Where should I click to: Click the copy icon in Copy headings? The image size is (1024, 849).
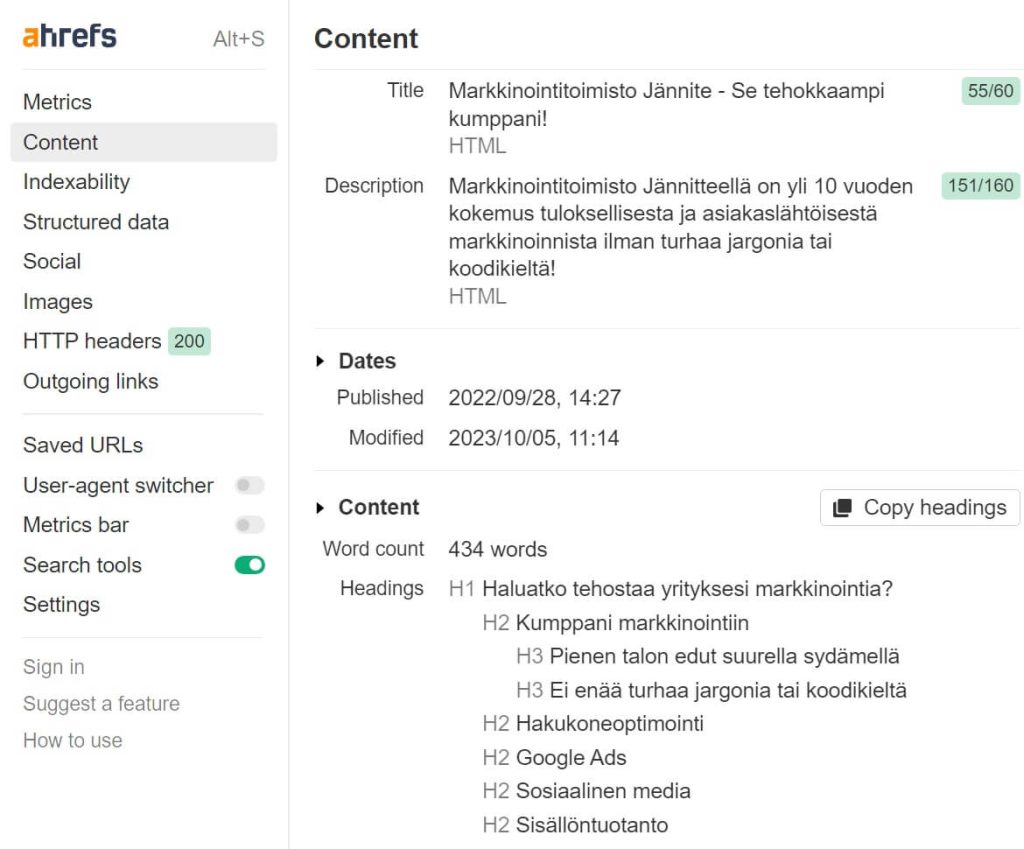843,508
